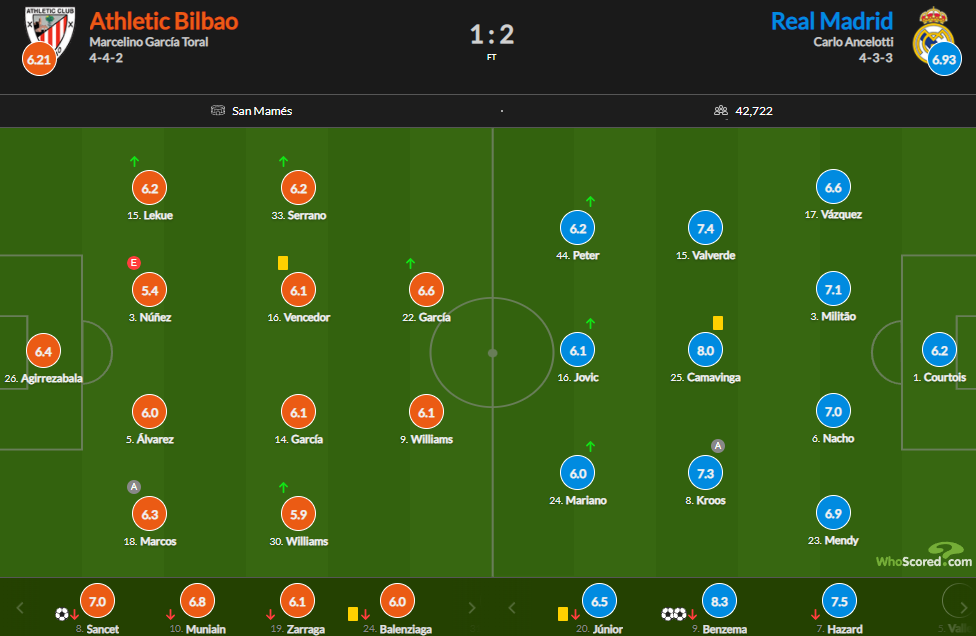Click the attendance icon next to 42,722
976x636 pixels.
721,110
